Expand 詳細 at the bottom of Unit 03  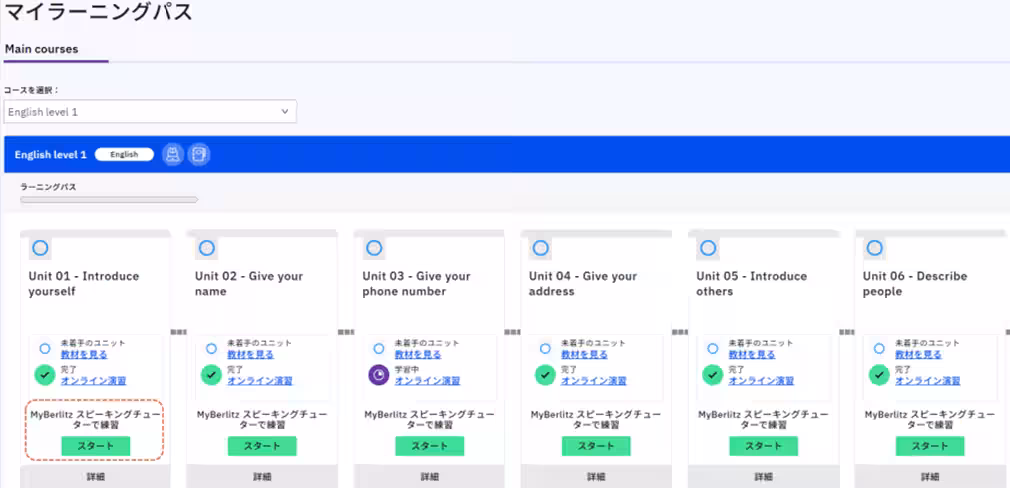pyautogui.click(x=429, y=477)
